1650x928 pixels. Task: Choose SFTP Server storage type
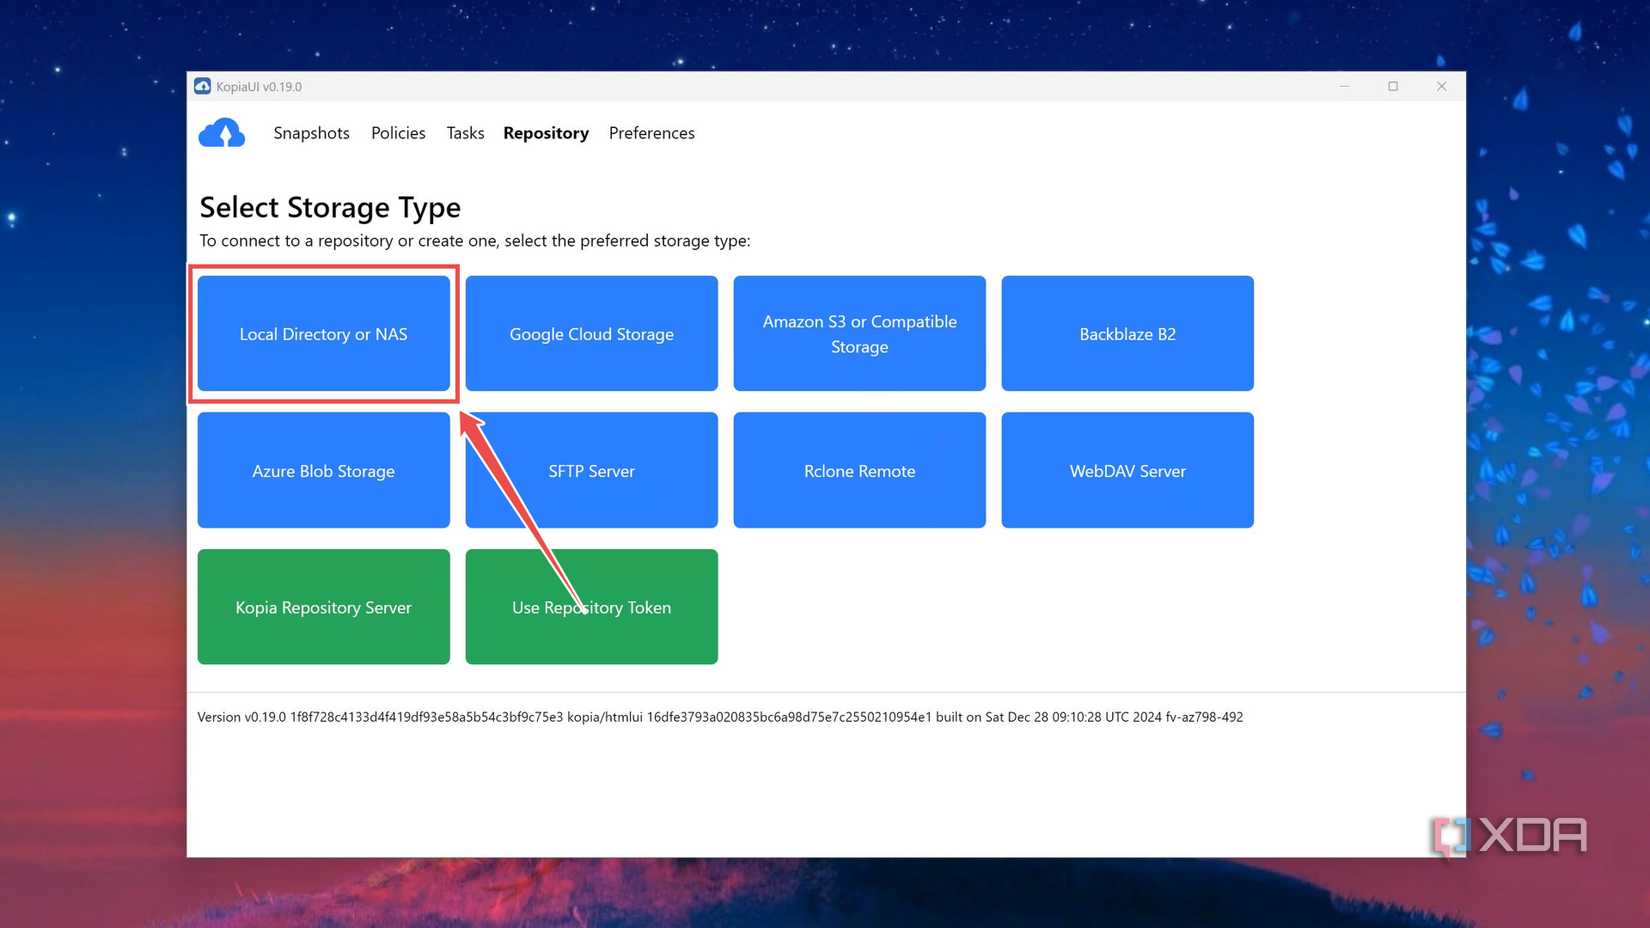[591, 470]
